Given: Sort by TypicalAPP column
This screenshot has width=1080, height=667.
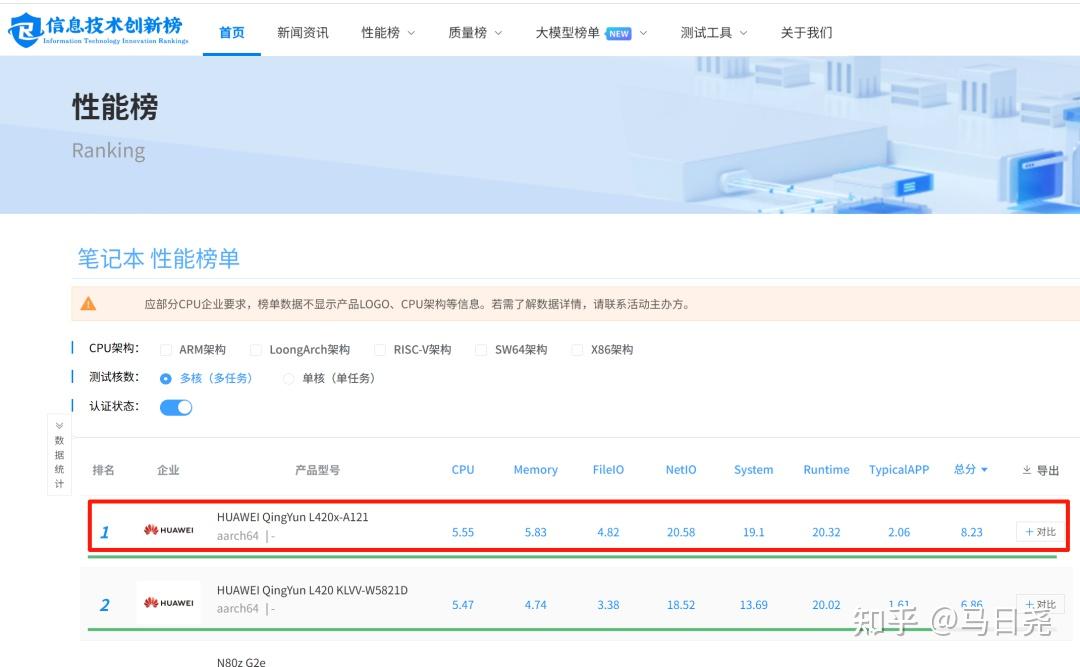Looking at the screenshot, I should point(899,469).
